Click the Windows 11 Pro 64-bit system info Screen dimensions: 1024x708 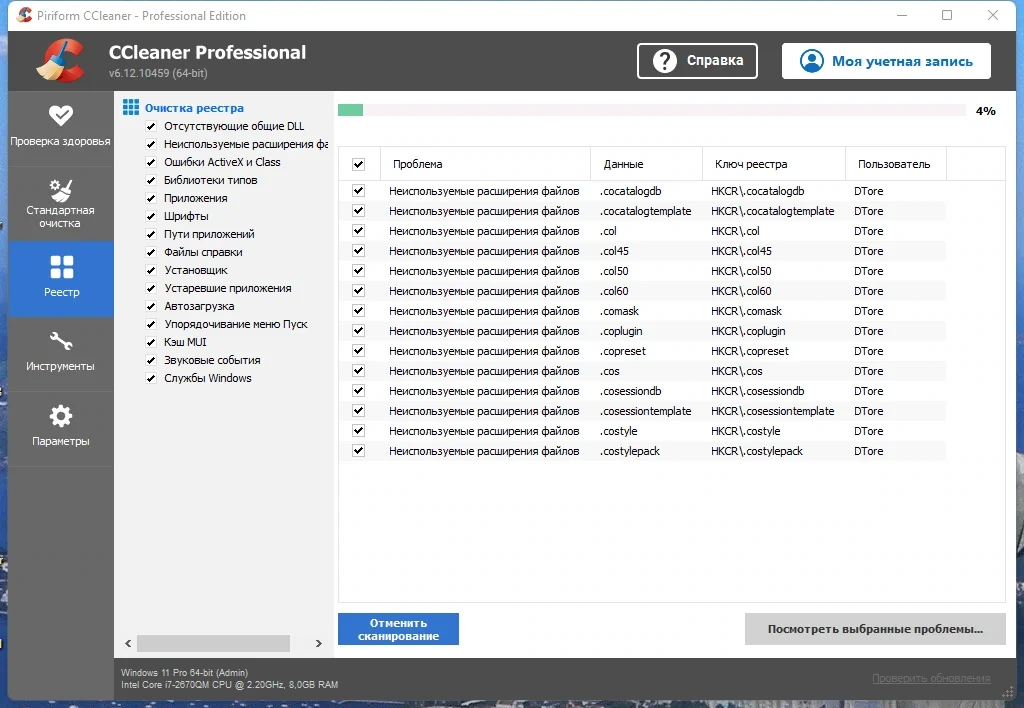(x=184, y=672)
